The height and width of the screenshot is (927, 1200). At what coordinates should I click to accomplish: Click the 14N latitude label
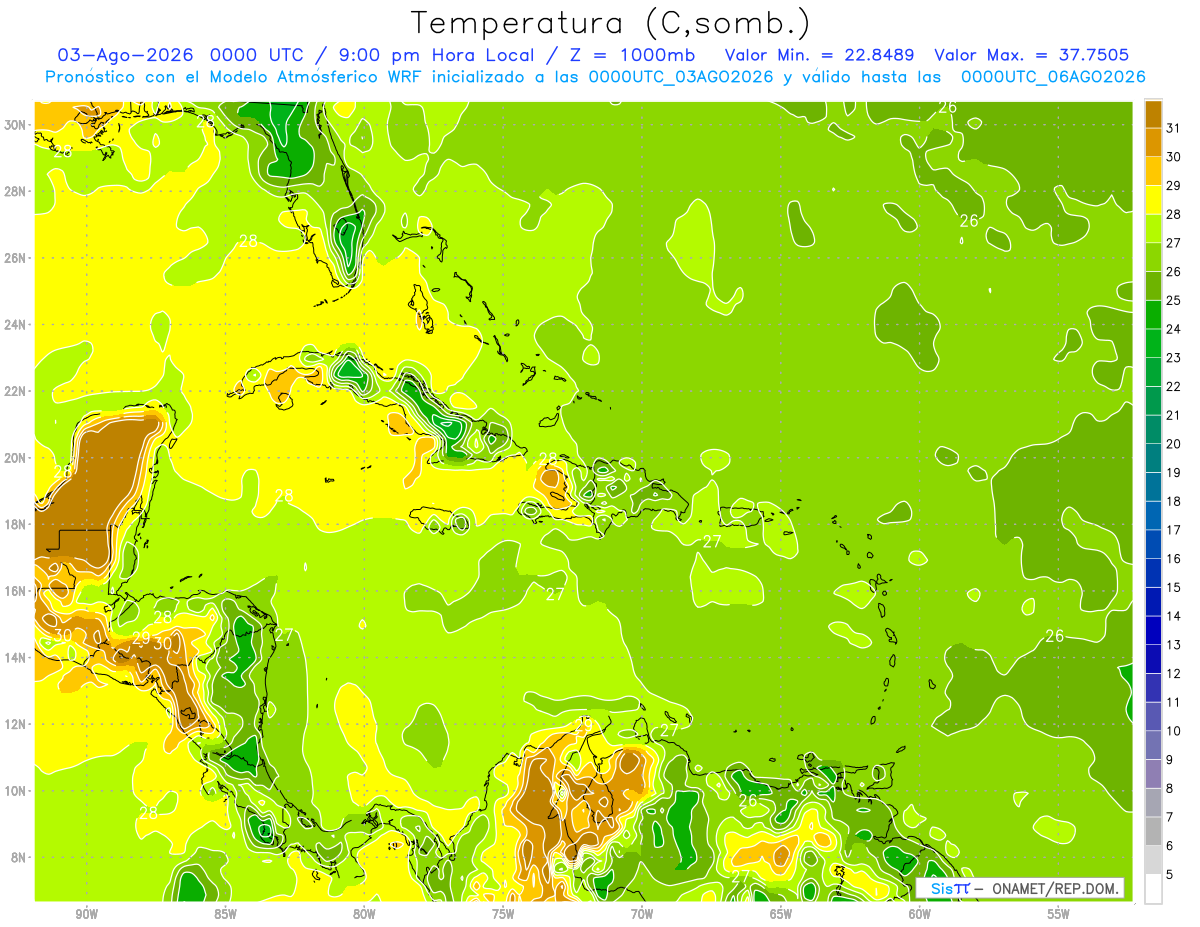point(16,658)
